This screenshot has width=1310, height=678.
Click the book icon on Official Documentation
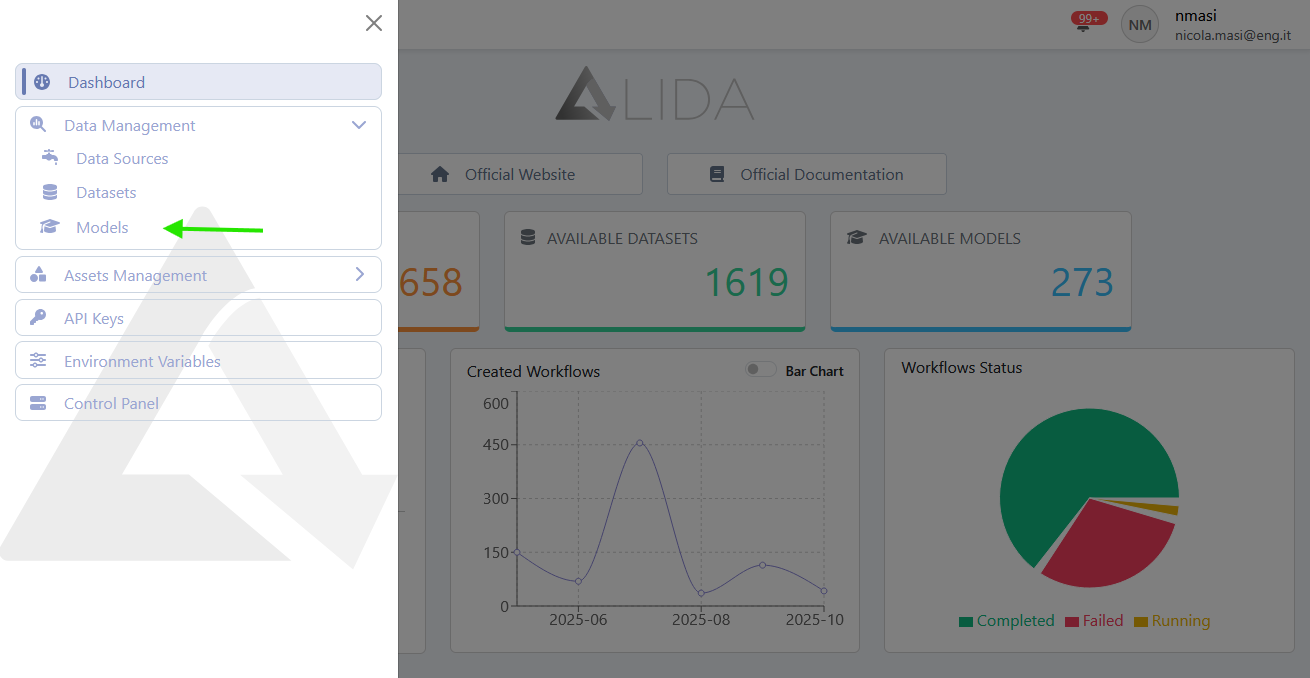click(716, 174)
